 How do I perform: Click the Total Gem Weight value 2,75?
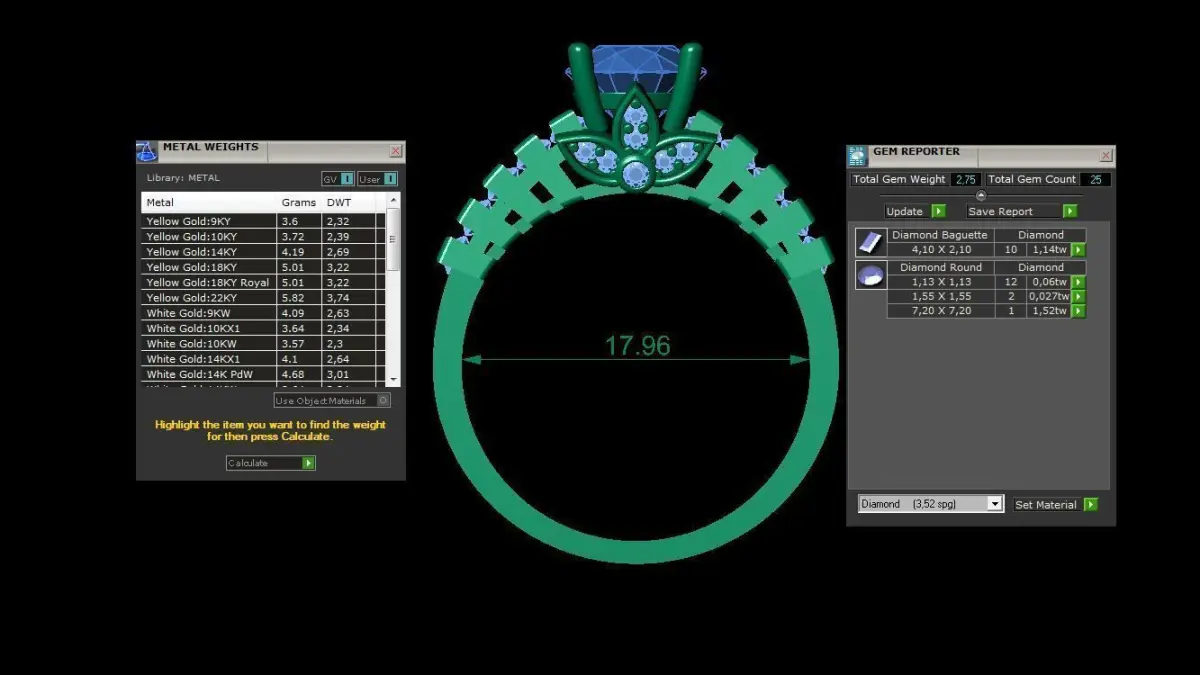(x=965, y=179)
